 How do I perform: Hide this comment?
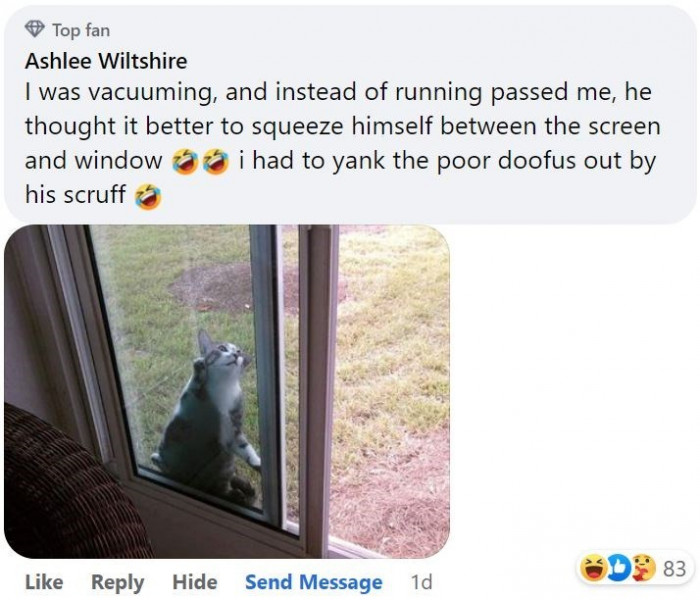tap(195, 582)
